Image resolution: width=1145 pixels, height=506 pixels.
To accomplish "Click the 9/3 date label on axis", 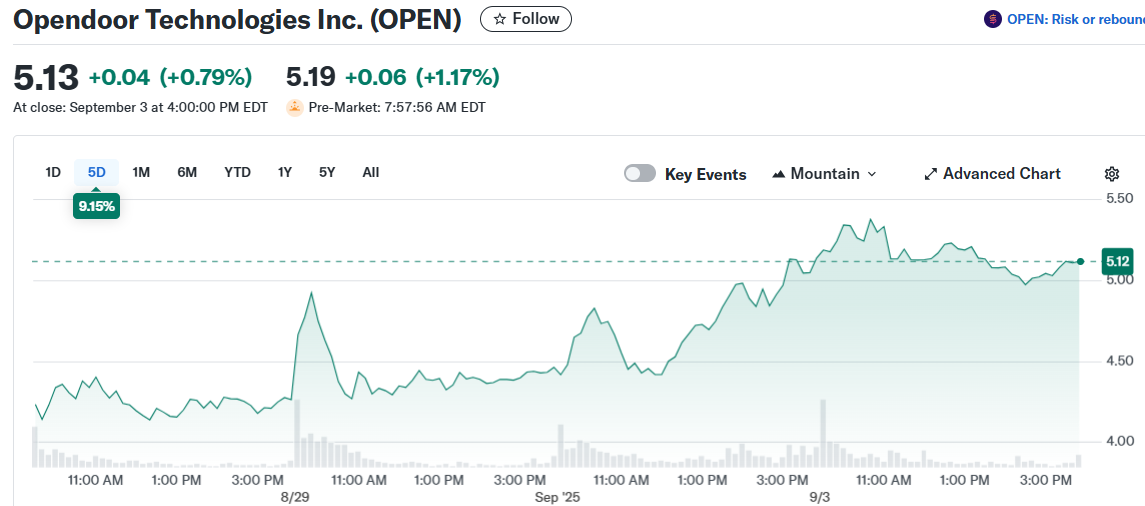I will (820, 497).
